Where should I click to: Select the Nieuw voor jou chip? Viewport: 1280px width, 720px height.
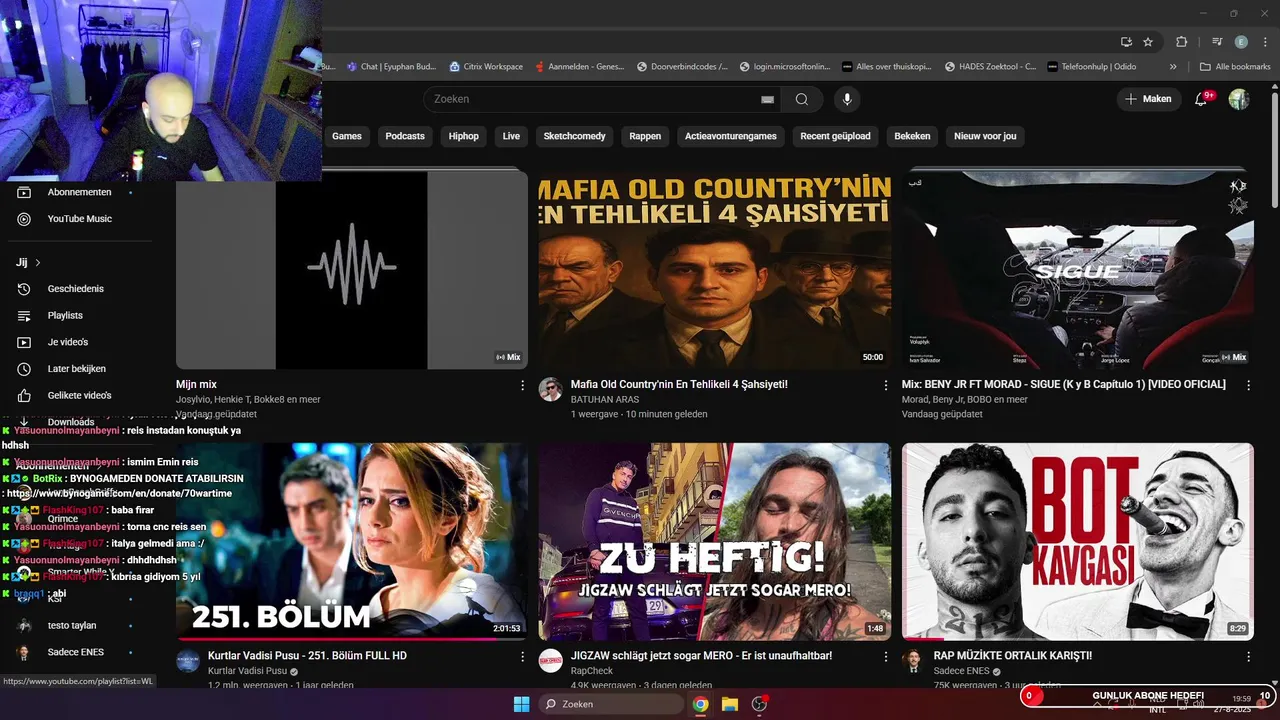[x=985, y=136]
